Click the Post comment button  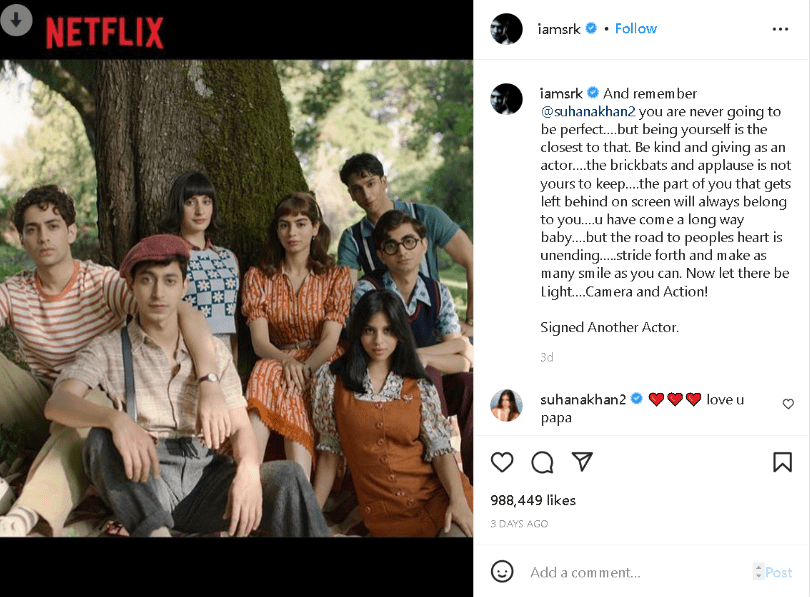click(778, 572)
